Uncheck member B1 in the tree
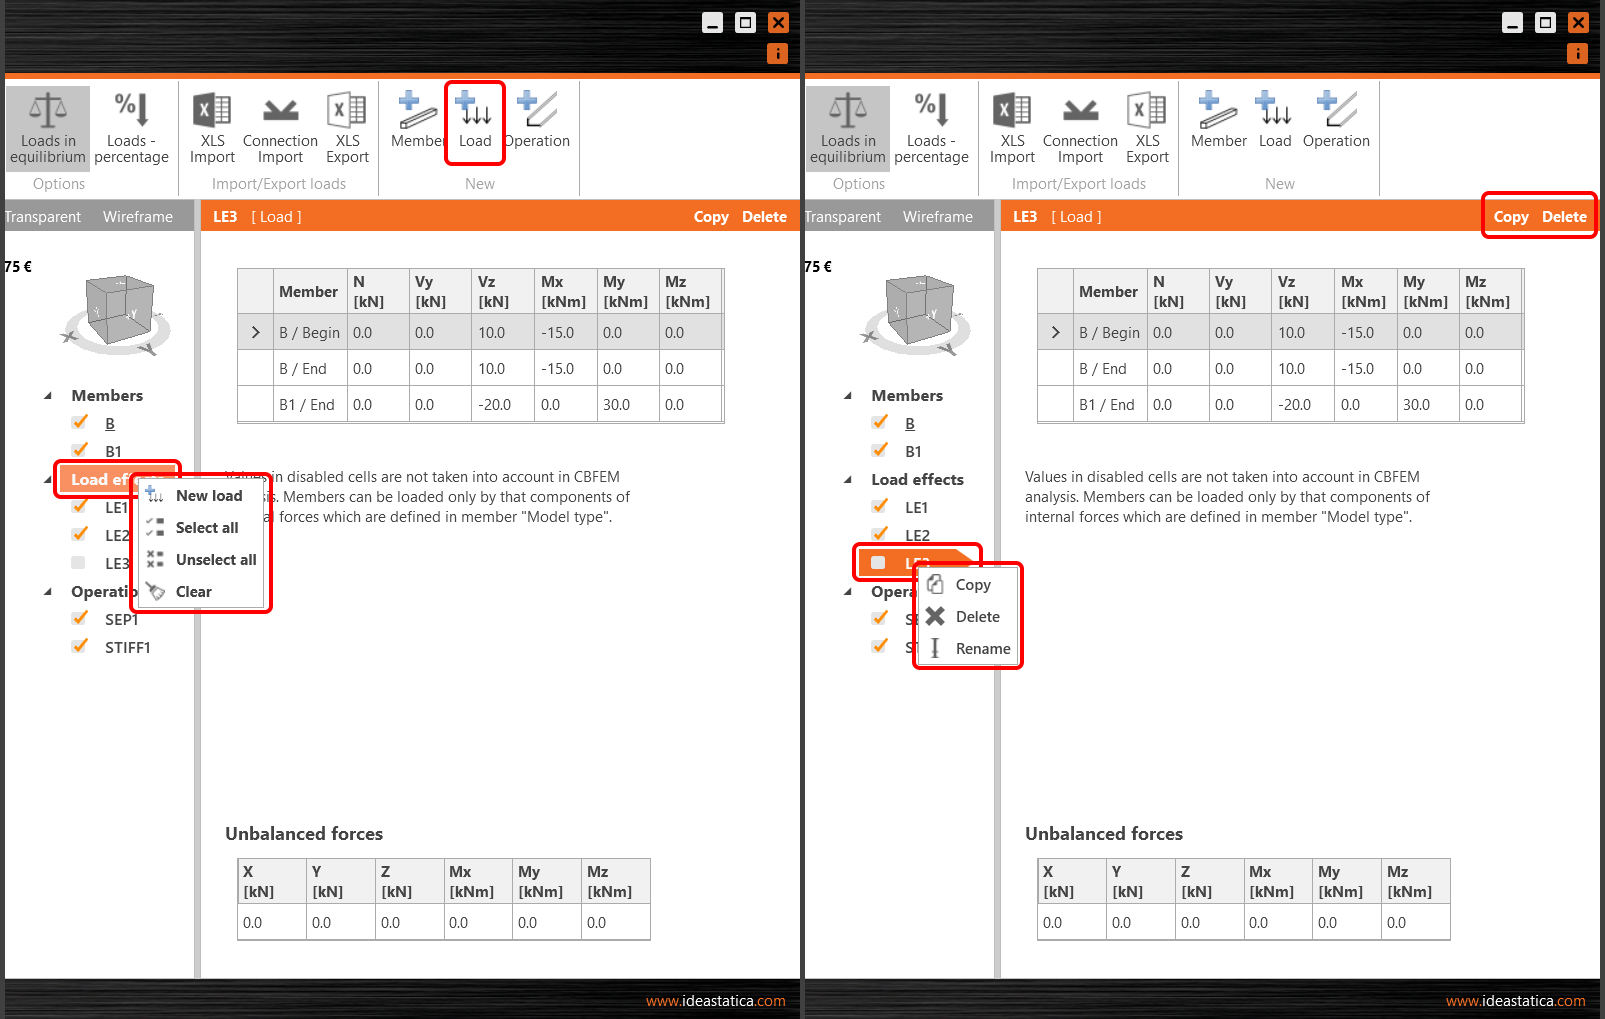 click(80, 450)
